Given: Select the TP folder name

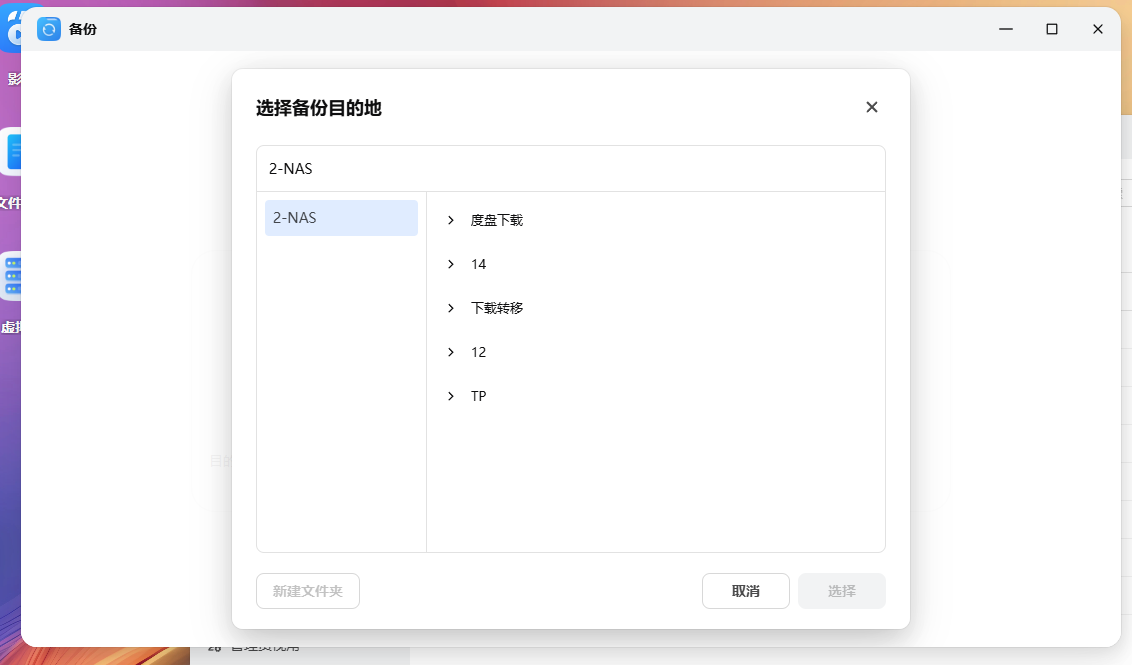Looking at the screenshot, I should click(479, 396).
